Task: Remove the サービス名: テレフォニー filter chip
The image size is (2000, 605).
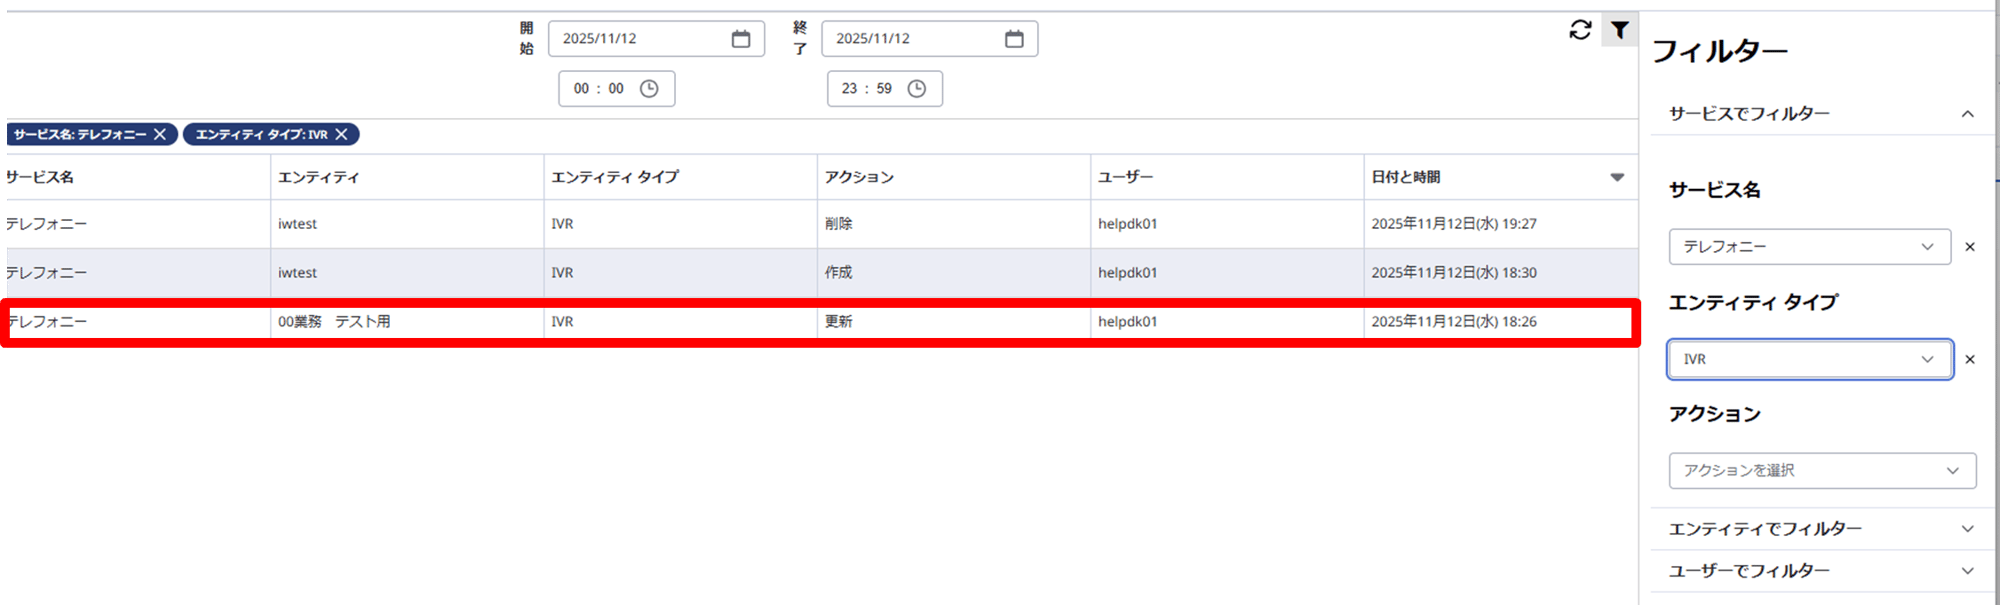Action: pyautogui.click(x=160, y=134)
